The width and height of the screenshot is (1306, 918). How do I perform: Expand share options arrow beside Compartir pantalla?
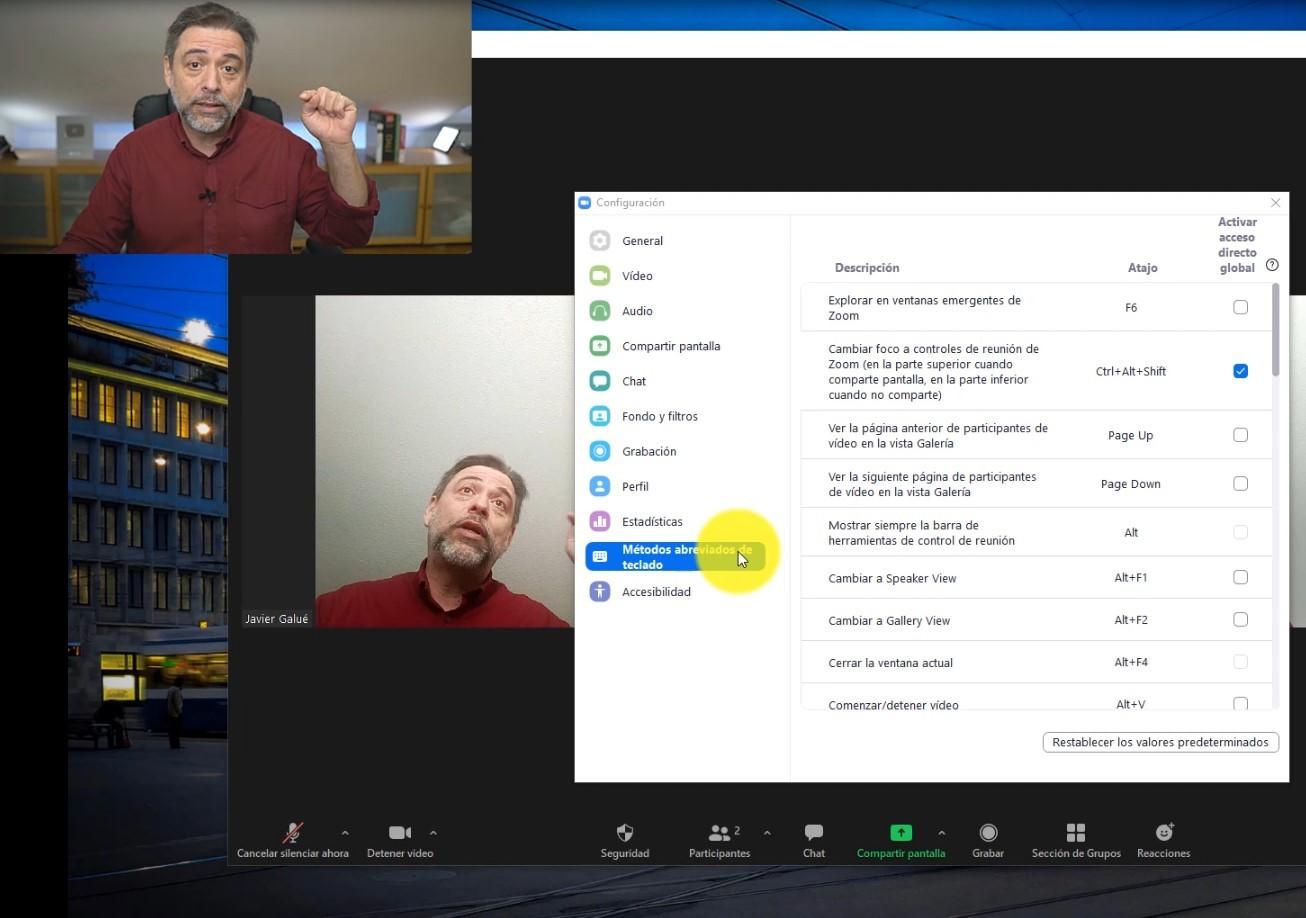(941, 832)
